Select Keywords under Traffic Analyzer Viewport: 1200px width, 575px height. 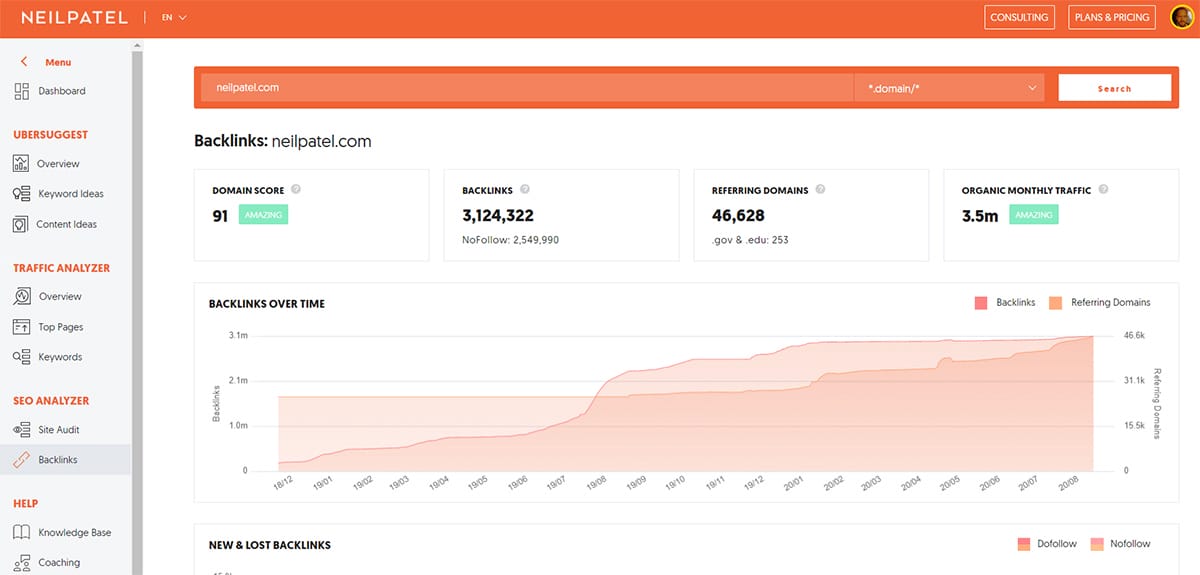(x=60, y=357)
